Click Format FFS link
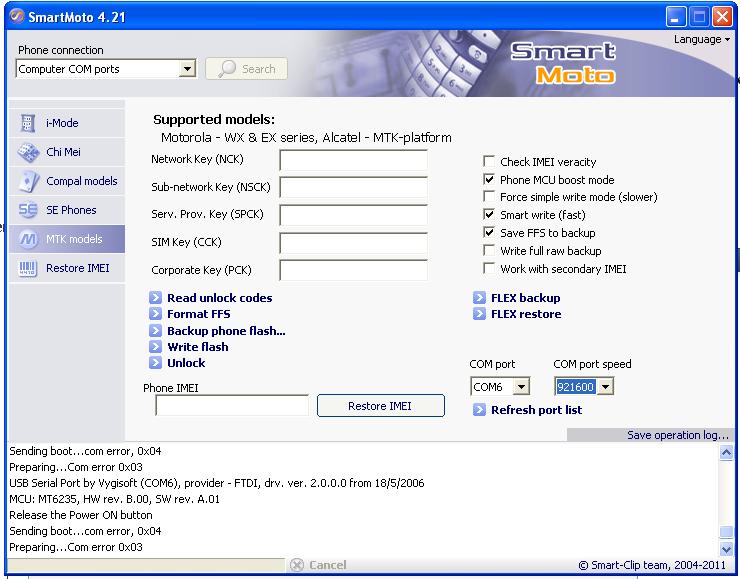The image size is (740, 579). click(199, 314)
